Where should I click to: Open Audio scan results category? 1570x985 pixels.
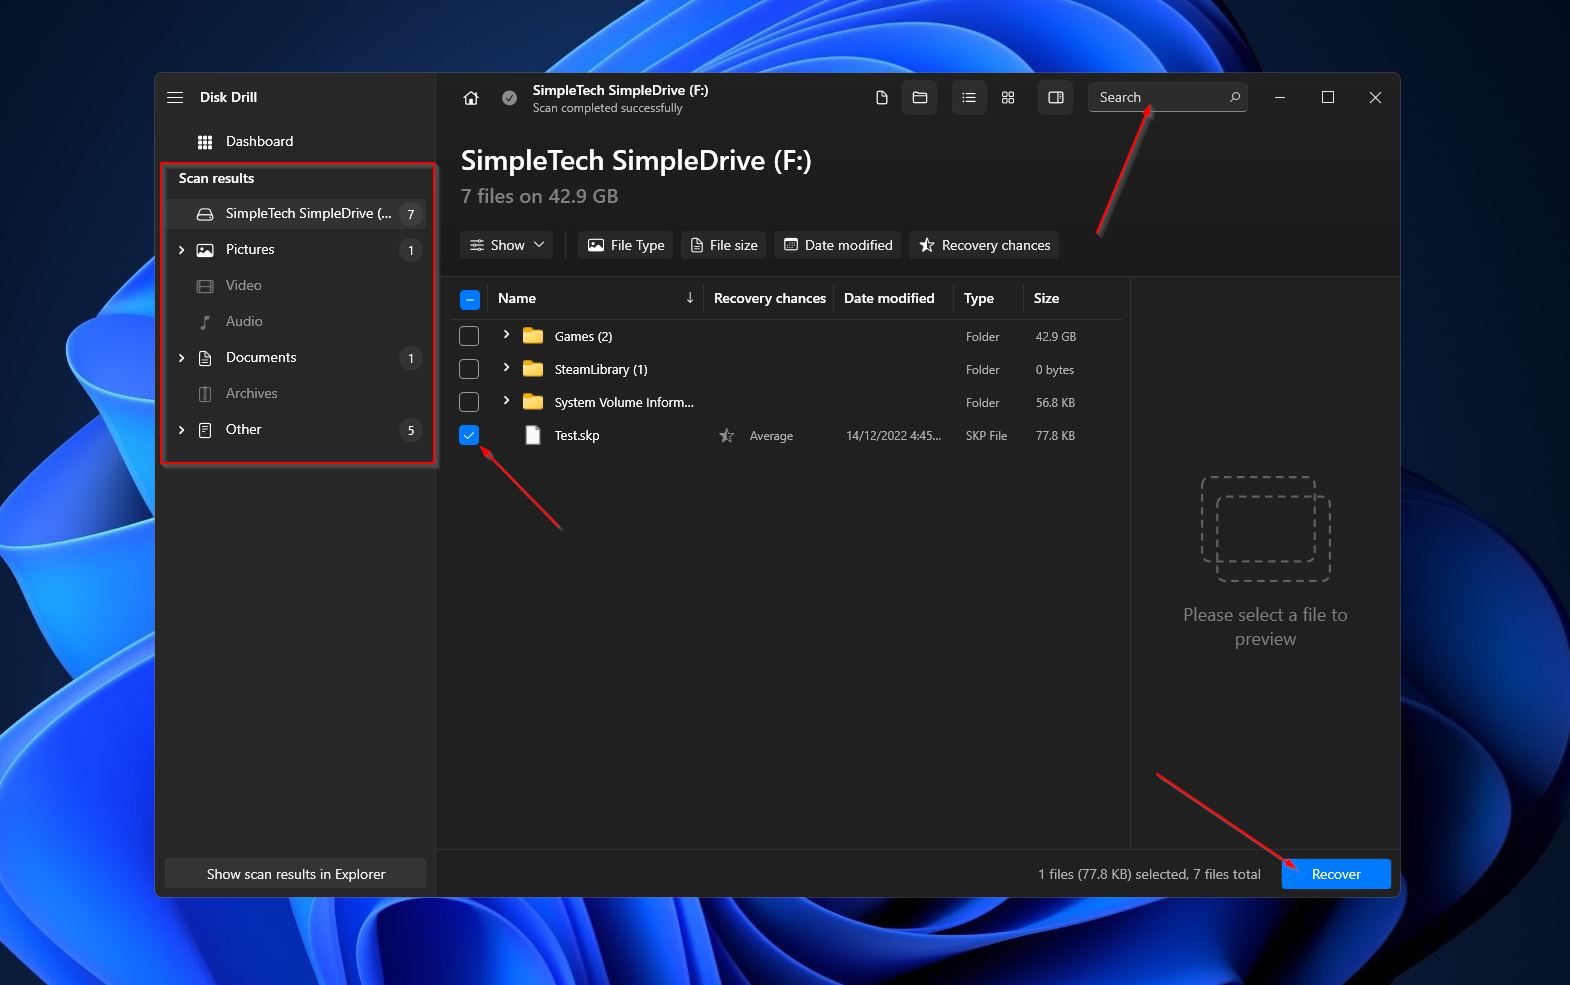(x=295, y=322)
